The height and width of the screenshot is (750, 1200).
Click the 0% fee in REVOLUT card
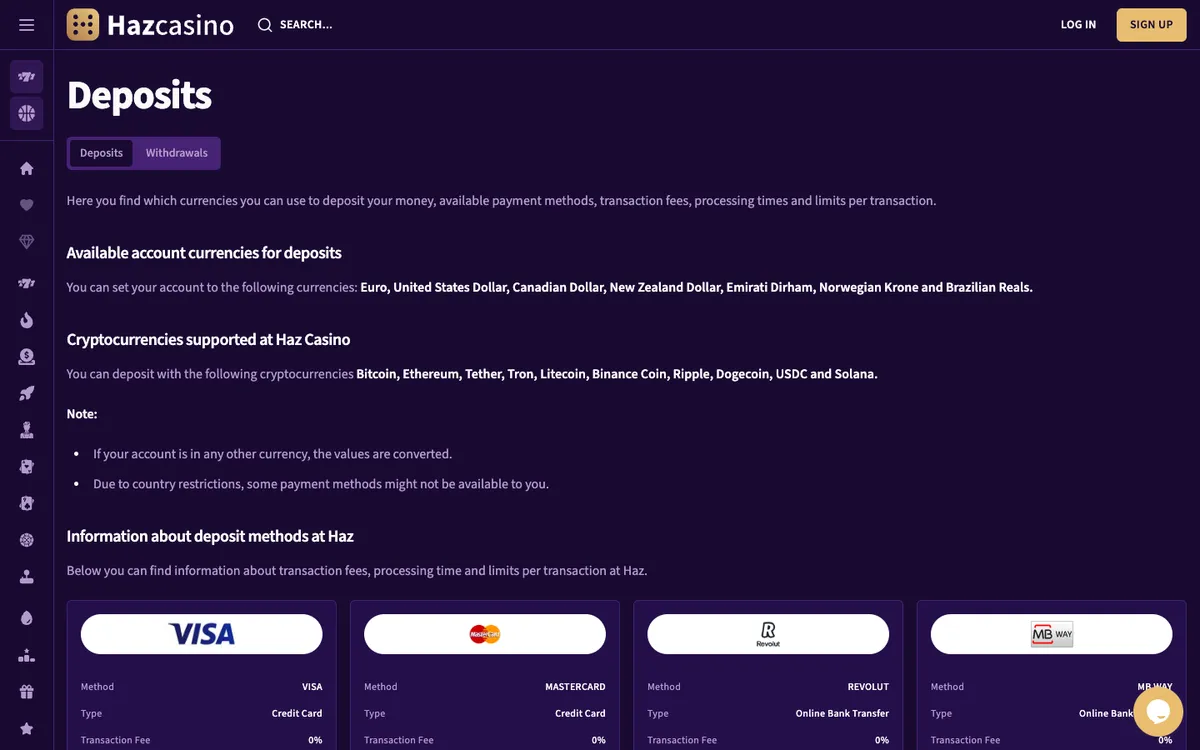882,741
